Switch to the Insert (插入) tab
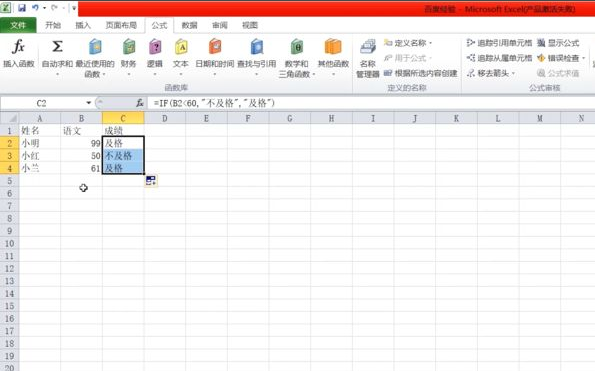The width and height of the screenshot is (595, 371). (x=83, y=25)
